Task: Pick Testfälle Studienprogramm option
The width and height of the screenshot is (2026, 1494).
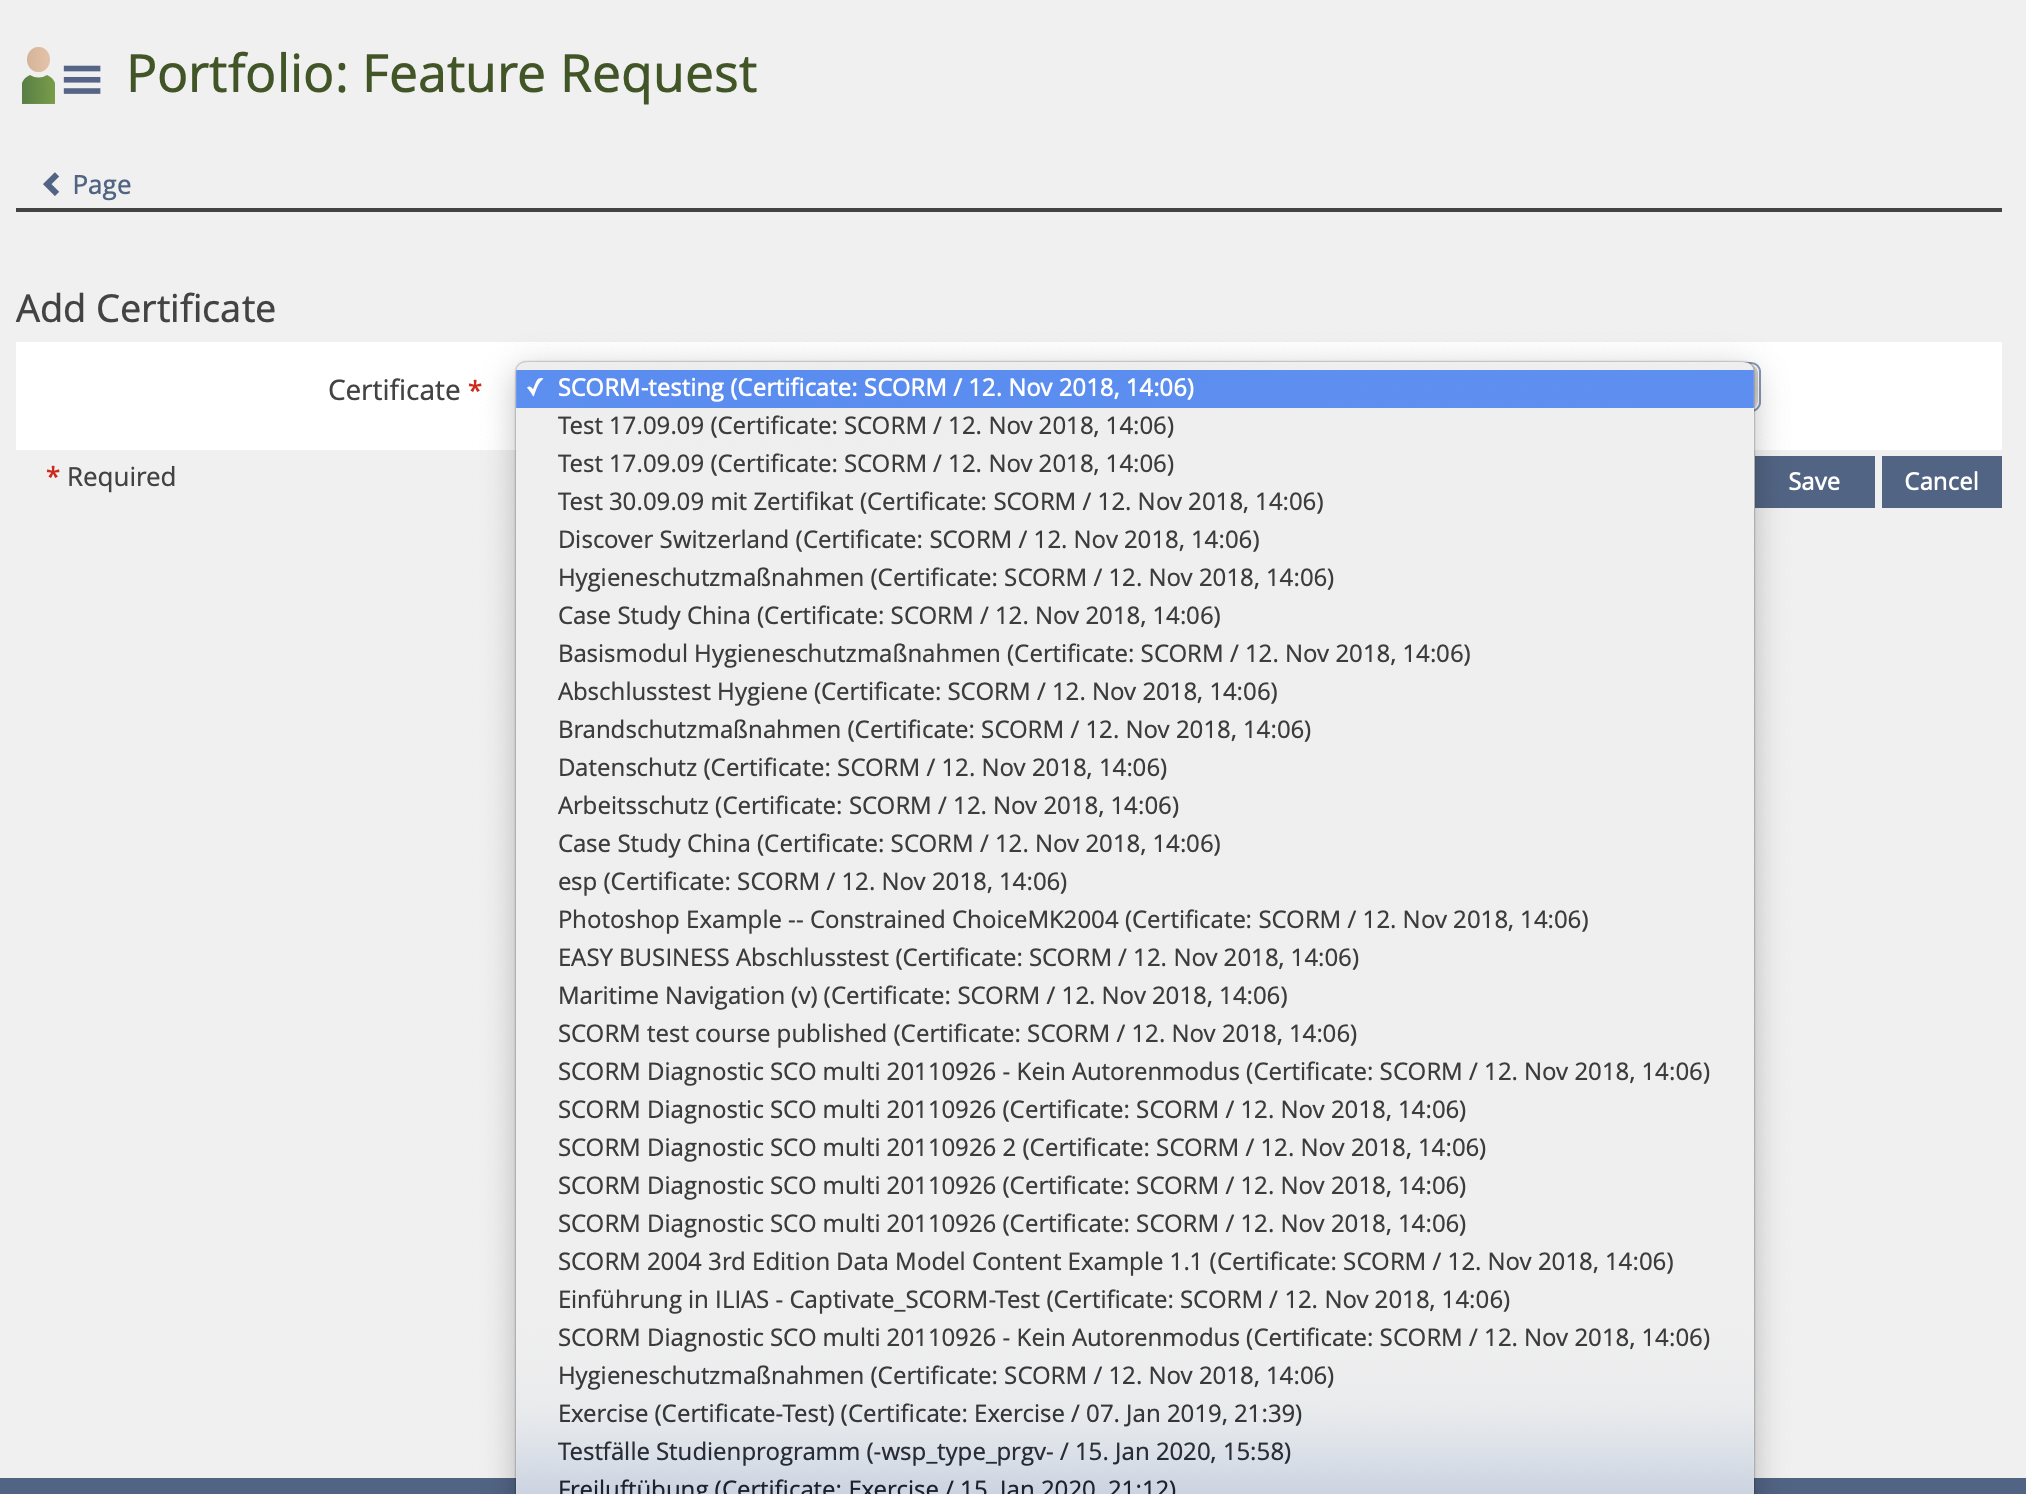Action: (924, 1452)
